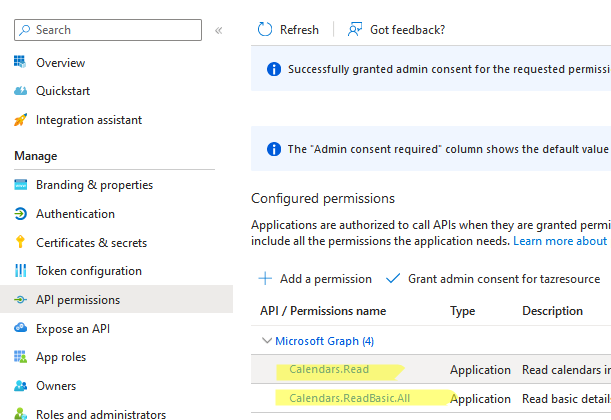Collapse the Microsoft Graph group chevron

267,341
